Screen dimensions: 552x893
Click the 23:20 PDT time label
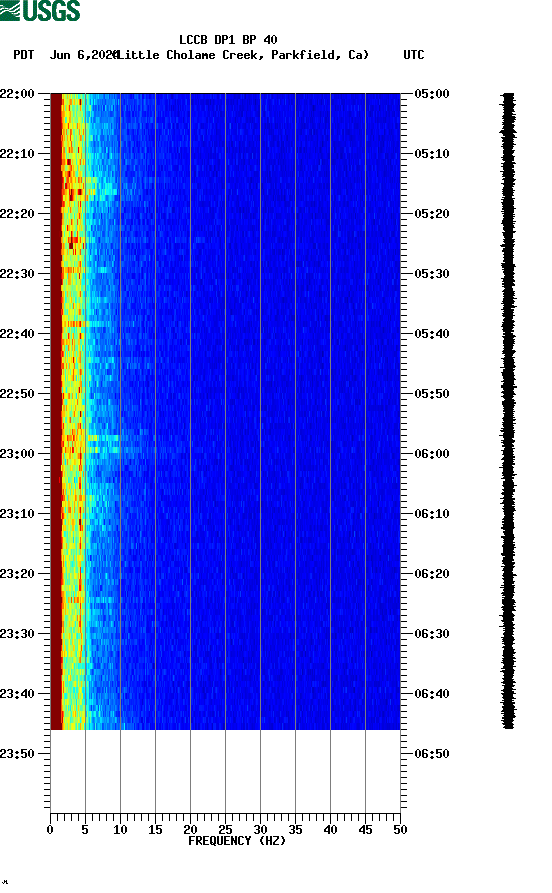[17, 574]
